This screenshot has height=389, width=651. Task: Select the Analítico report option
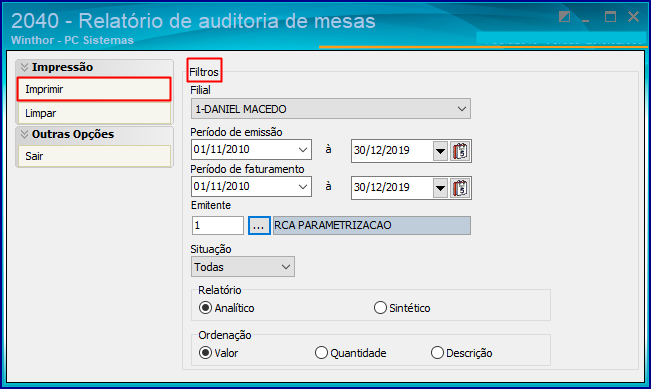[227, 308]
